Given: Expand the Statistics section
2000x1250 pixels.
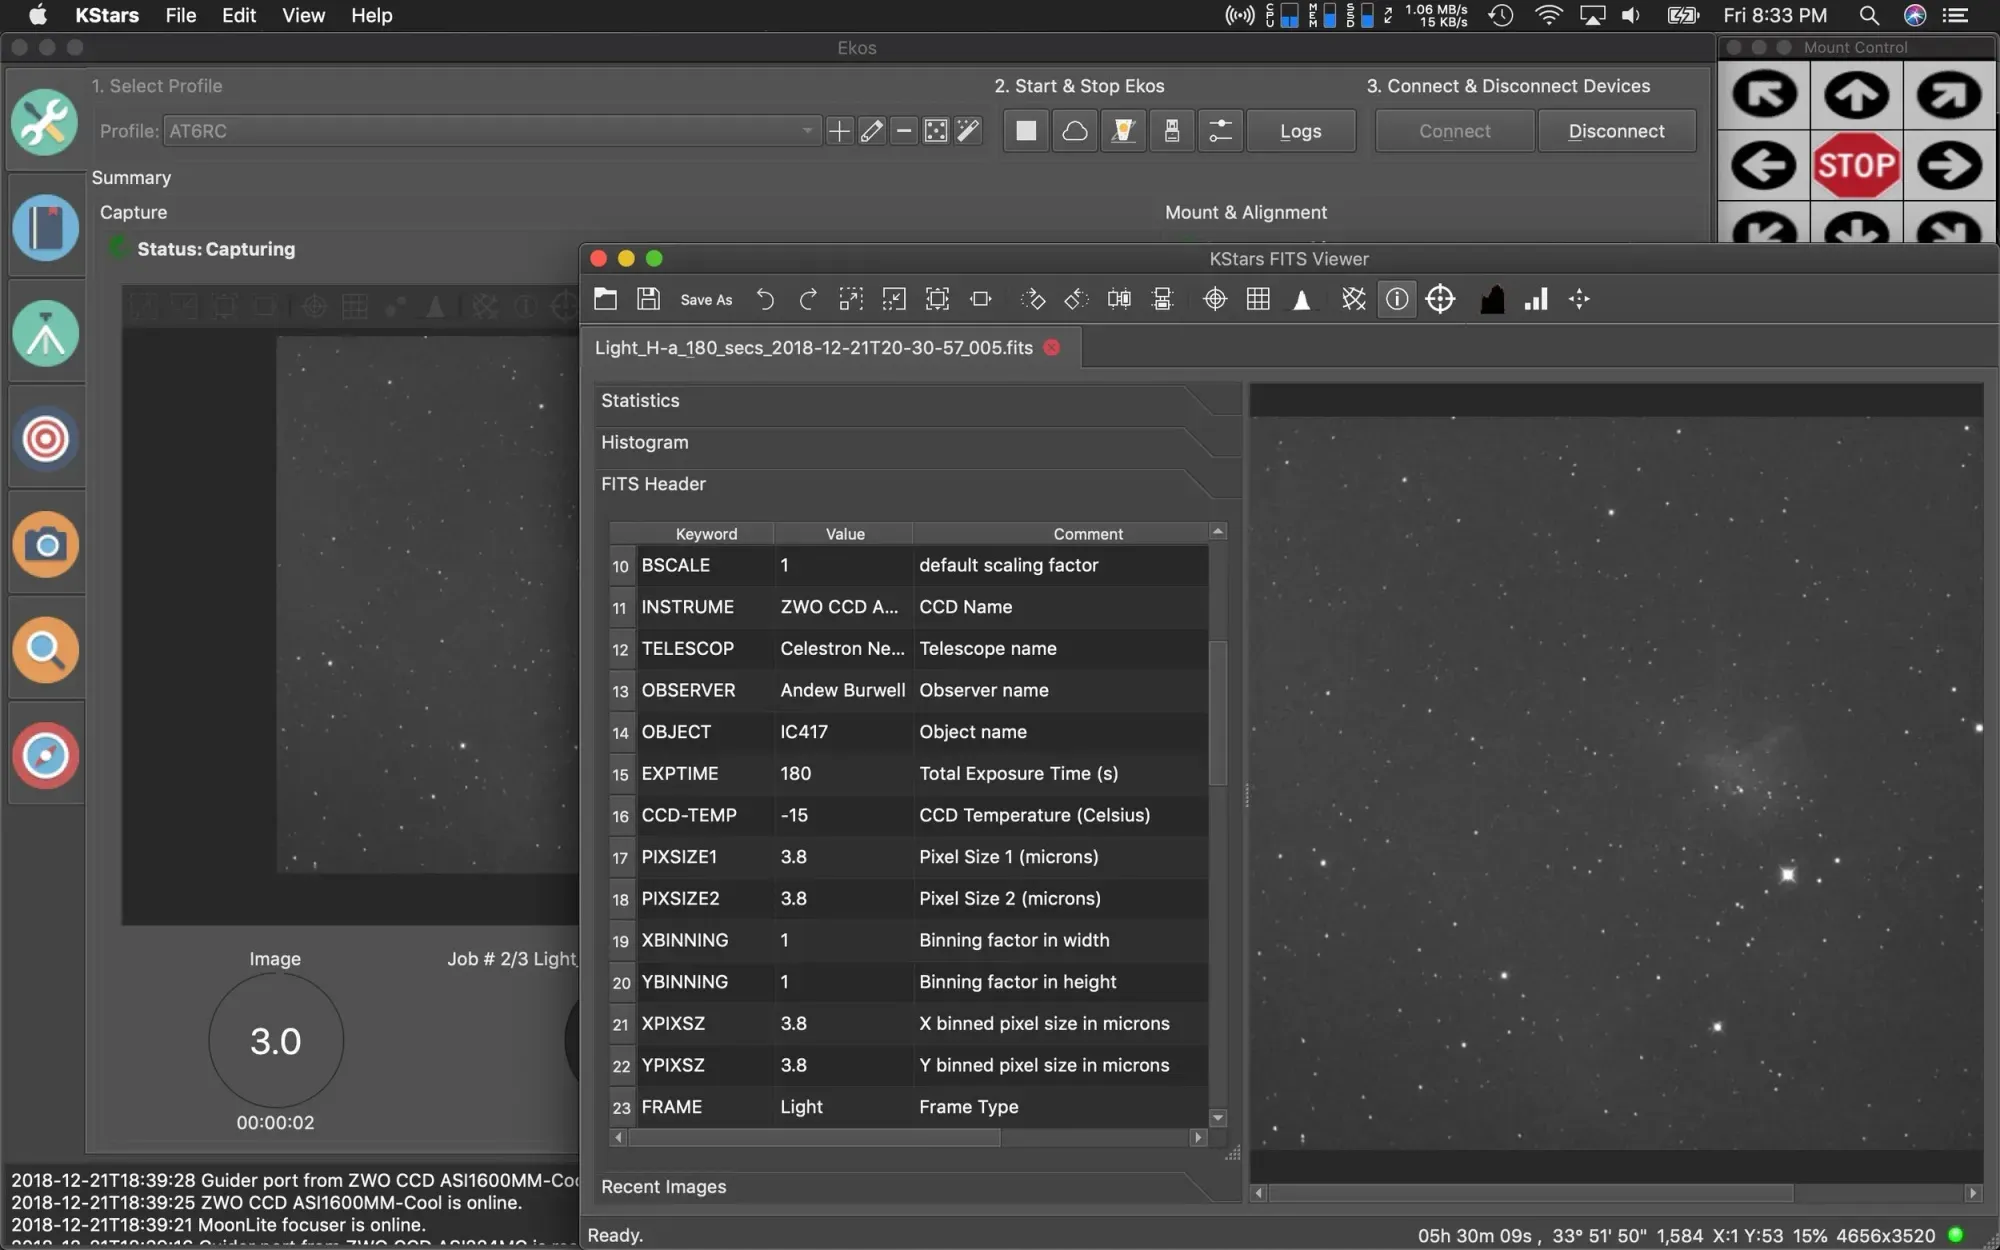Looking at the screenshot, I should click(640, 400).
